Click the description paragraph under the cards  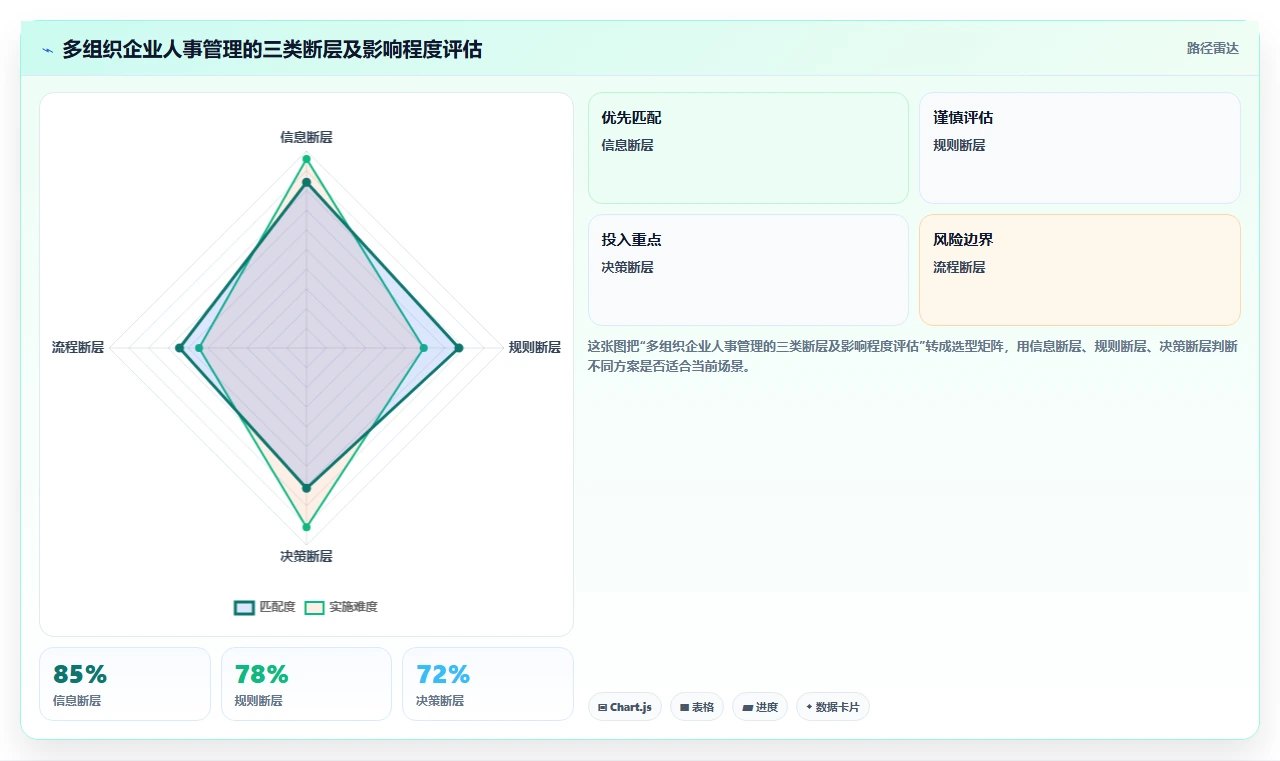coord(914,356)
